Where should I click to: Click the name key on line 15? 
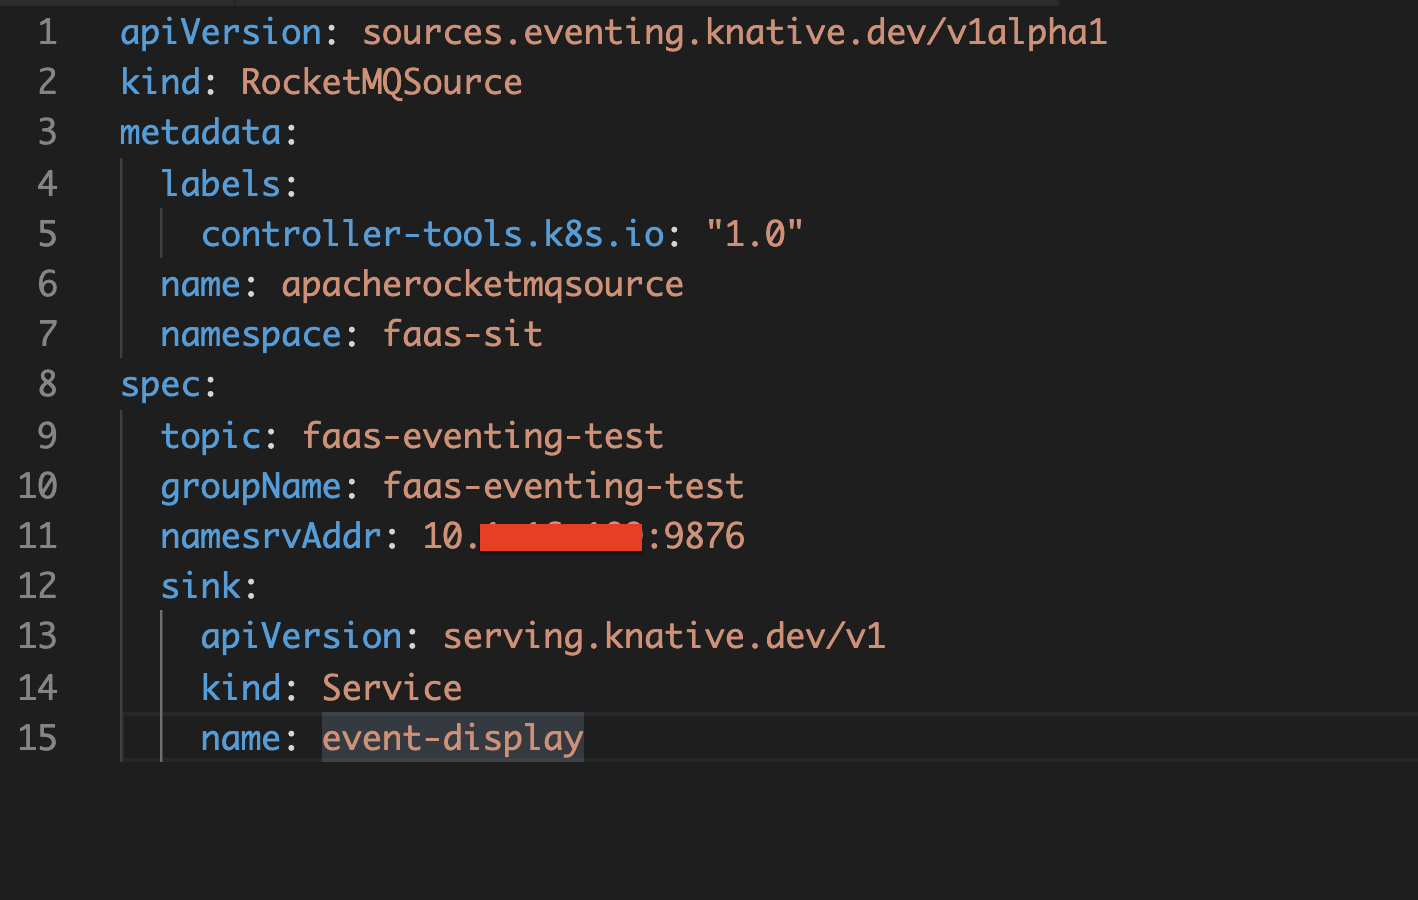[x=241, y=738]
